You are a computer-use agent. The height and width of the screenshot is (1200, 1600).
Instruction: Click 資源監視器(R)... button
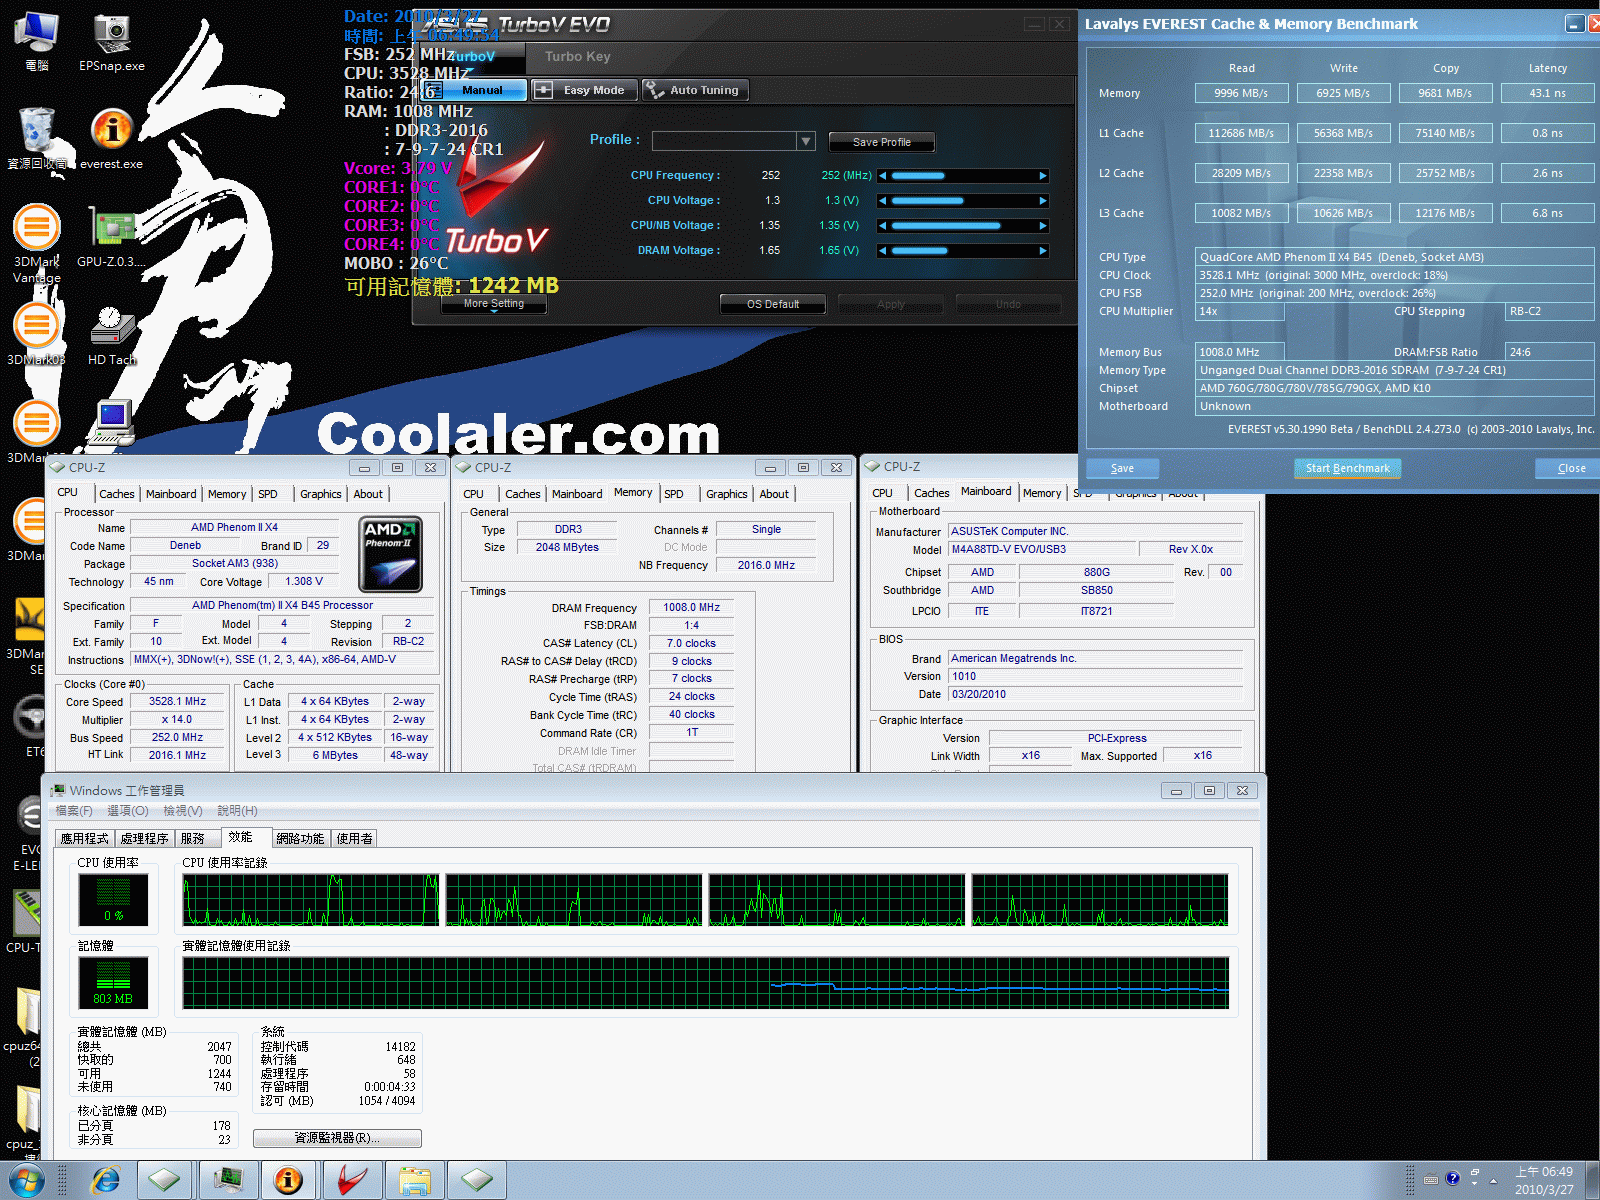point(337,1138)
